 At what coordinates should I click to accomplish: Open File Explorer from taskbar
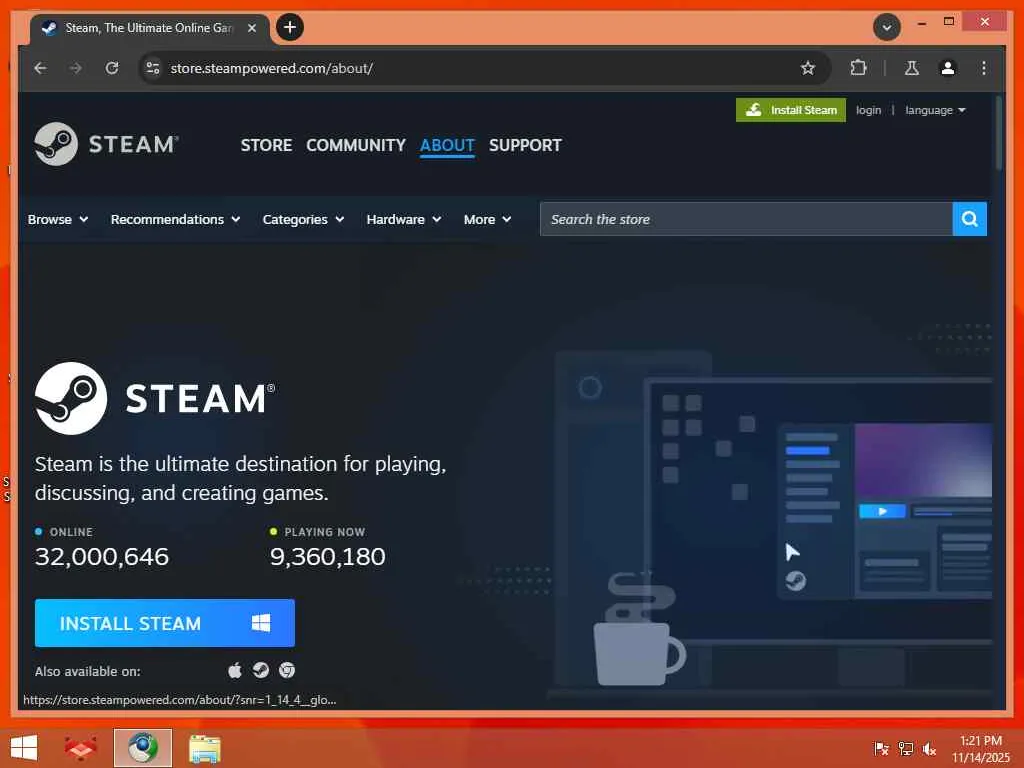coord(204,748)
